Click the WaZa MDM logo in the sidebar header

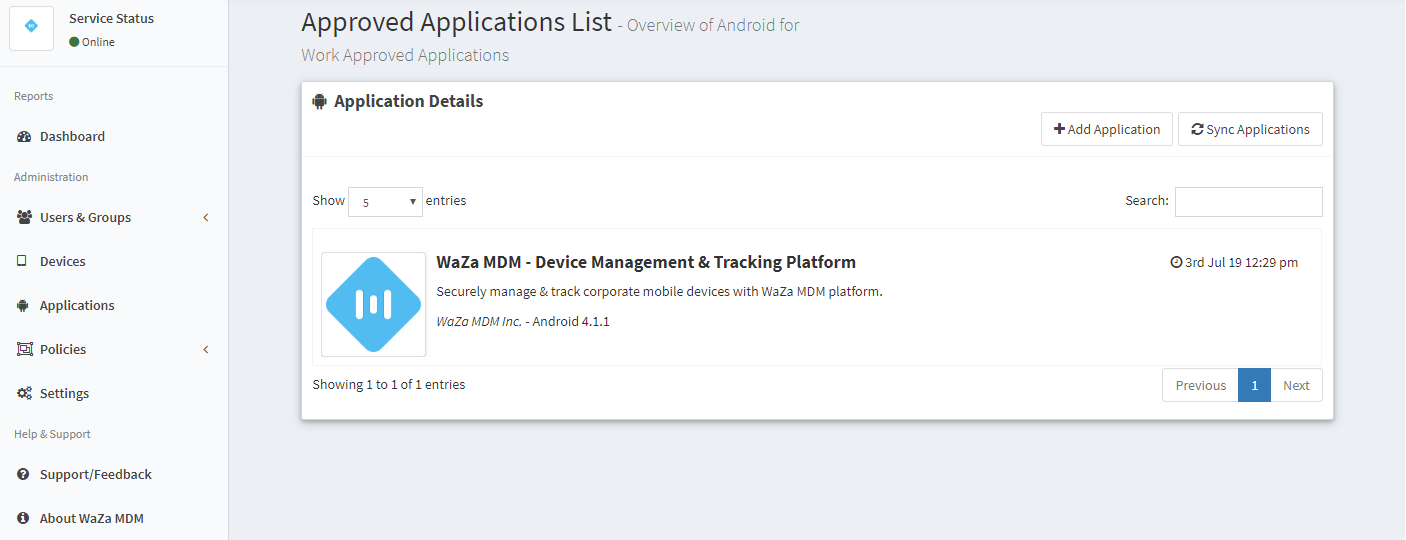pos(31,27)
